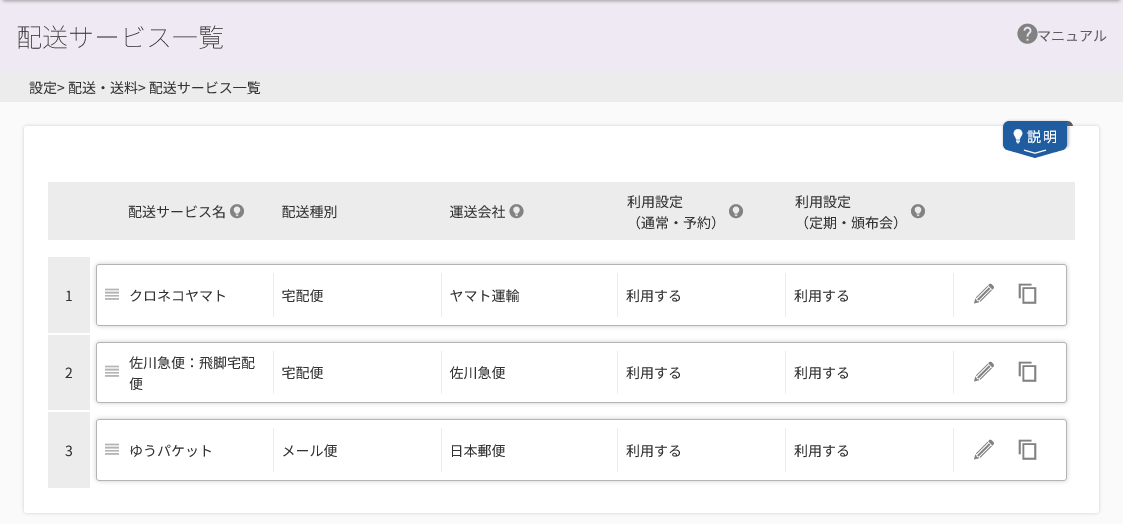Screen dimensions: 1123x524
Task: Expand the 説明 help banner
Action: click(1035, 139)
